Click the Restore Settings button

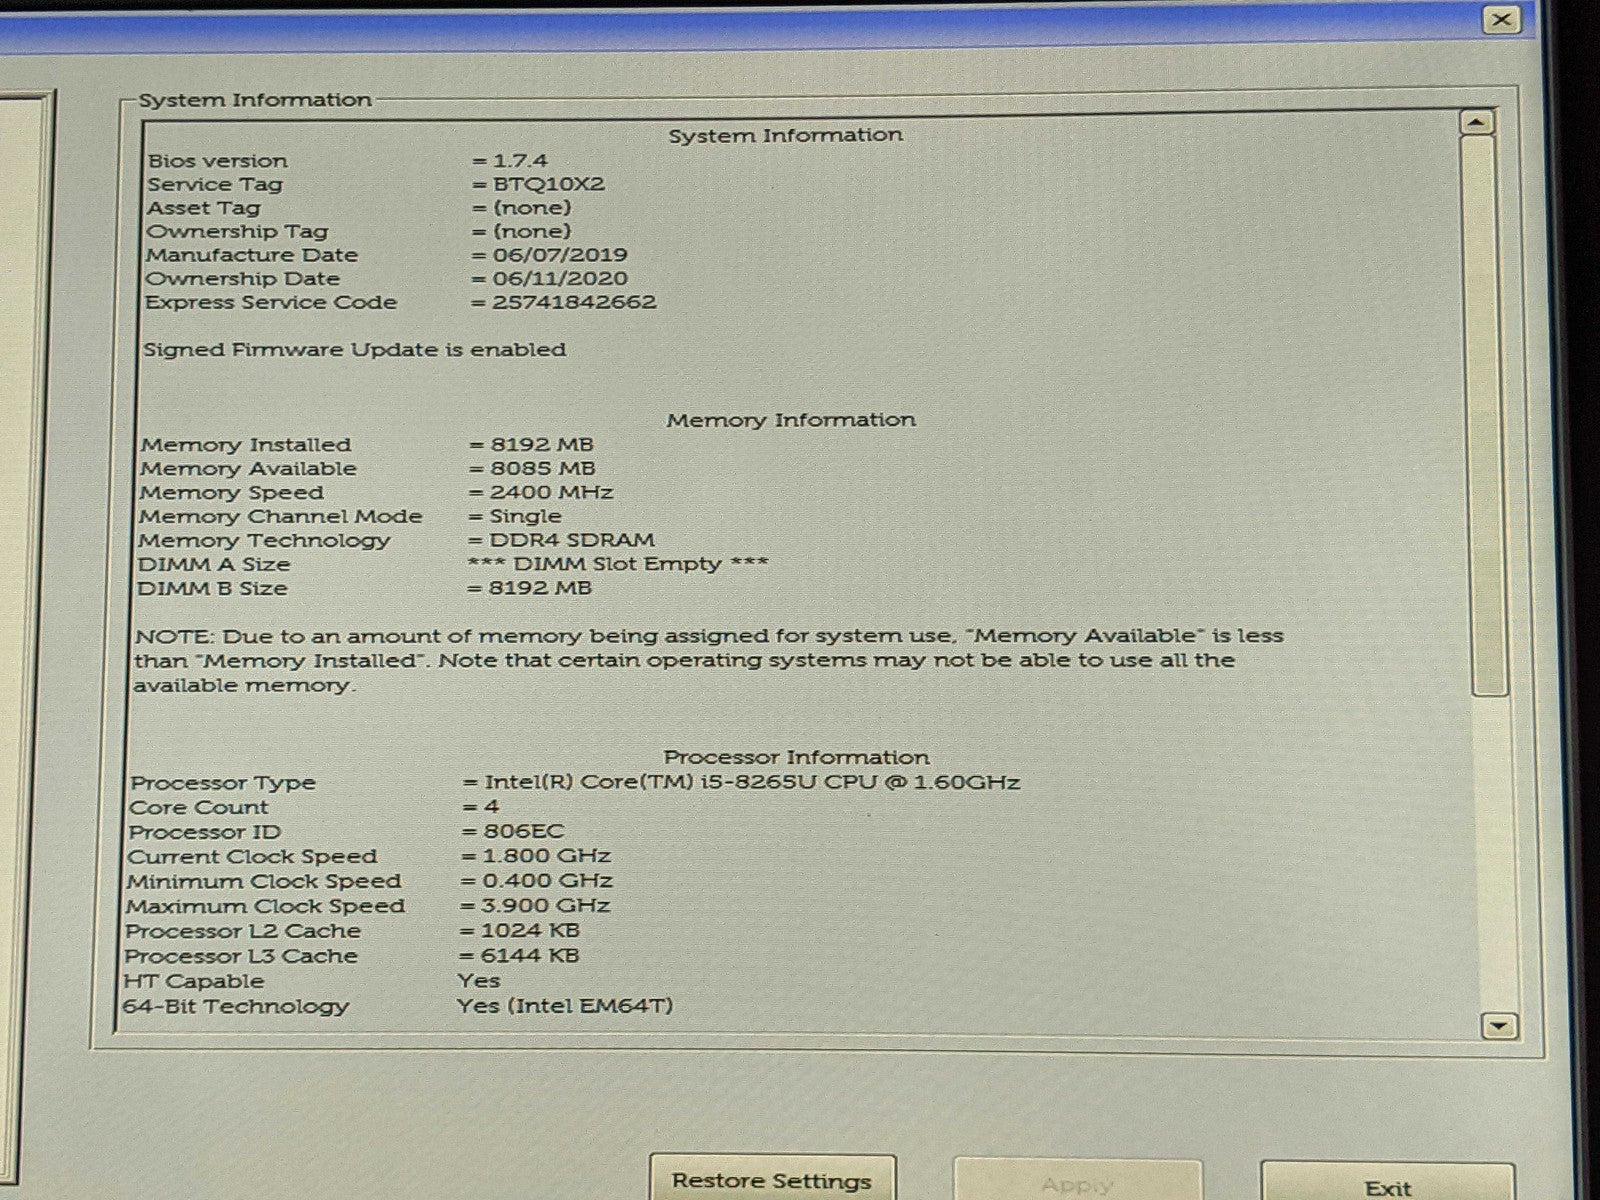772,1181
